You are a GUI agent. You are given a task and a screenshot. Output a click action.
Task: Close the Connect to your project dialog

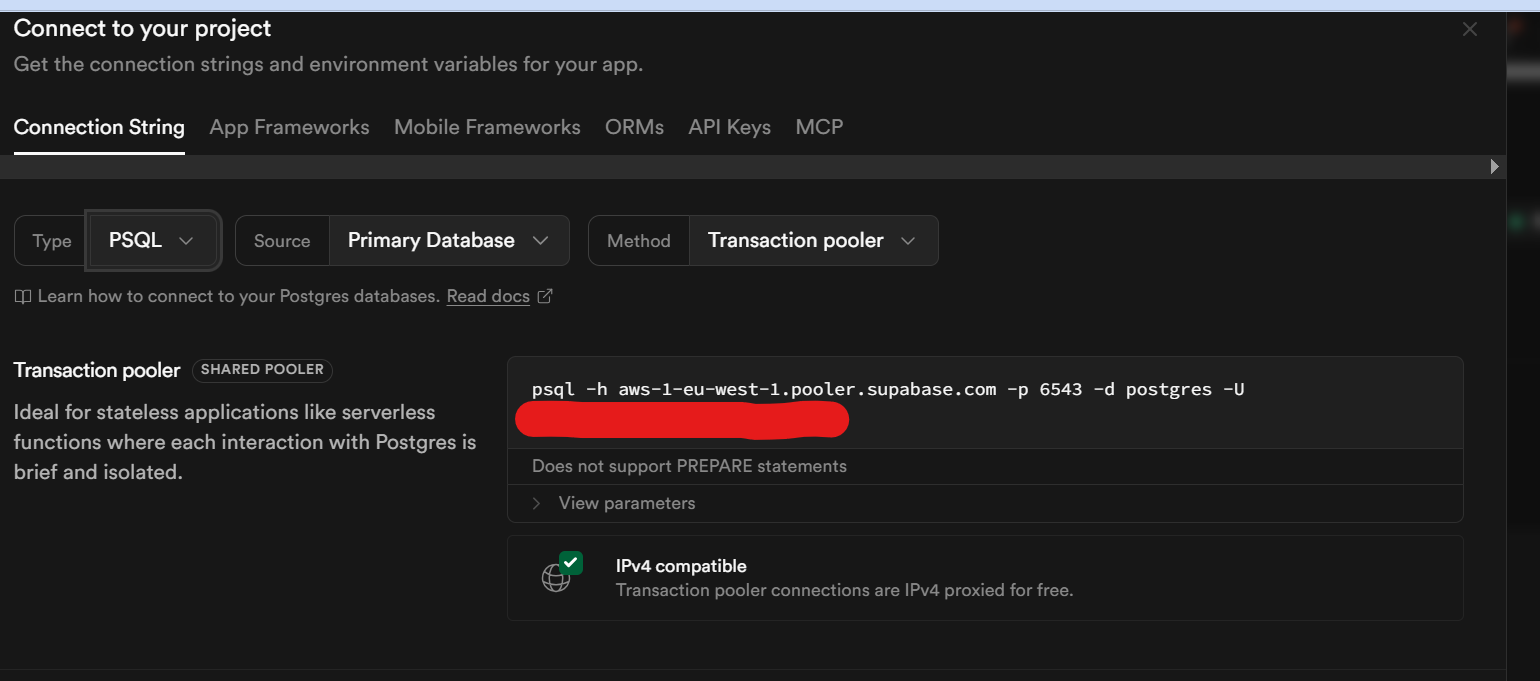click(x=1469, y=30)
